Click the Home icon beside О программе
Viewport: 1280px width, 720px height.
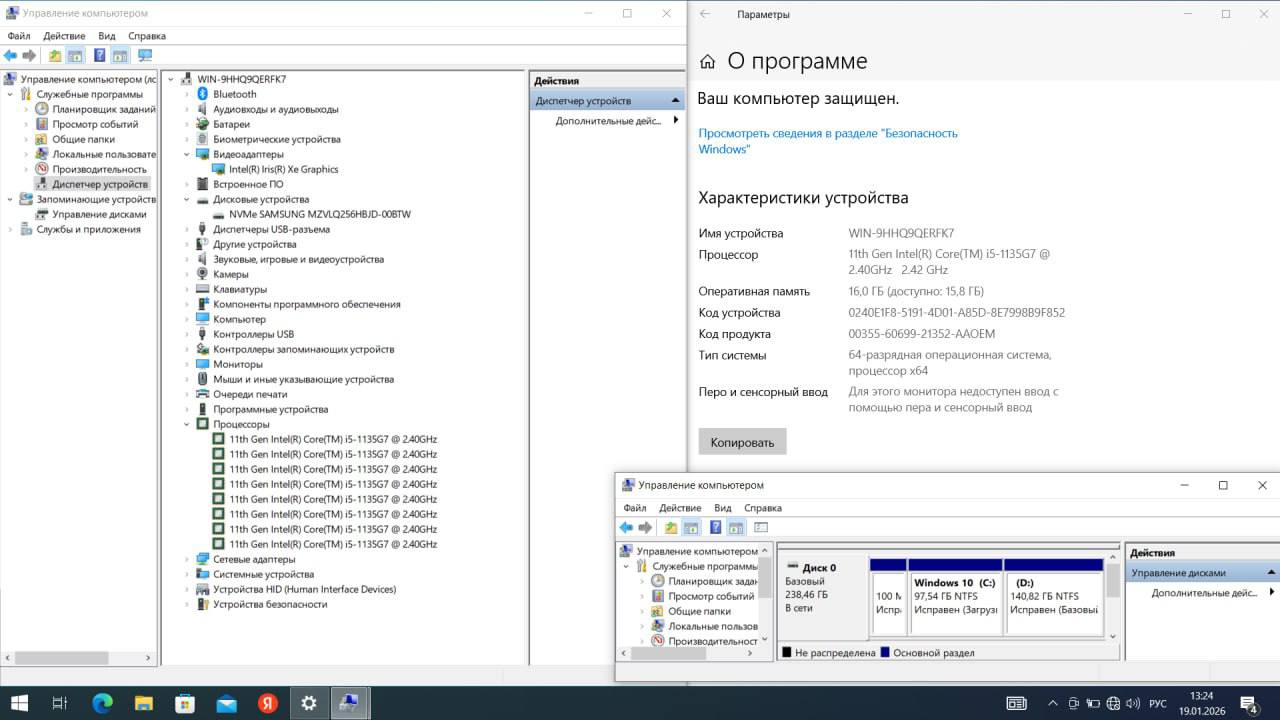[x=708, y=62]
